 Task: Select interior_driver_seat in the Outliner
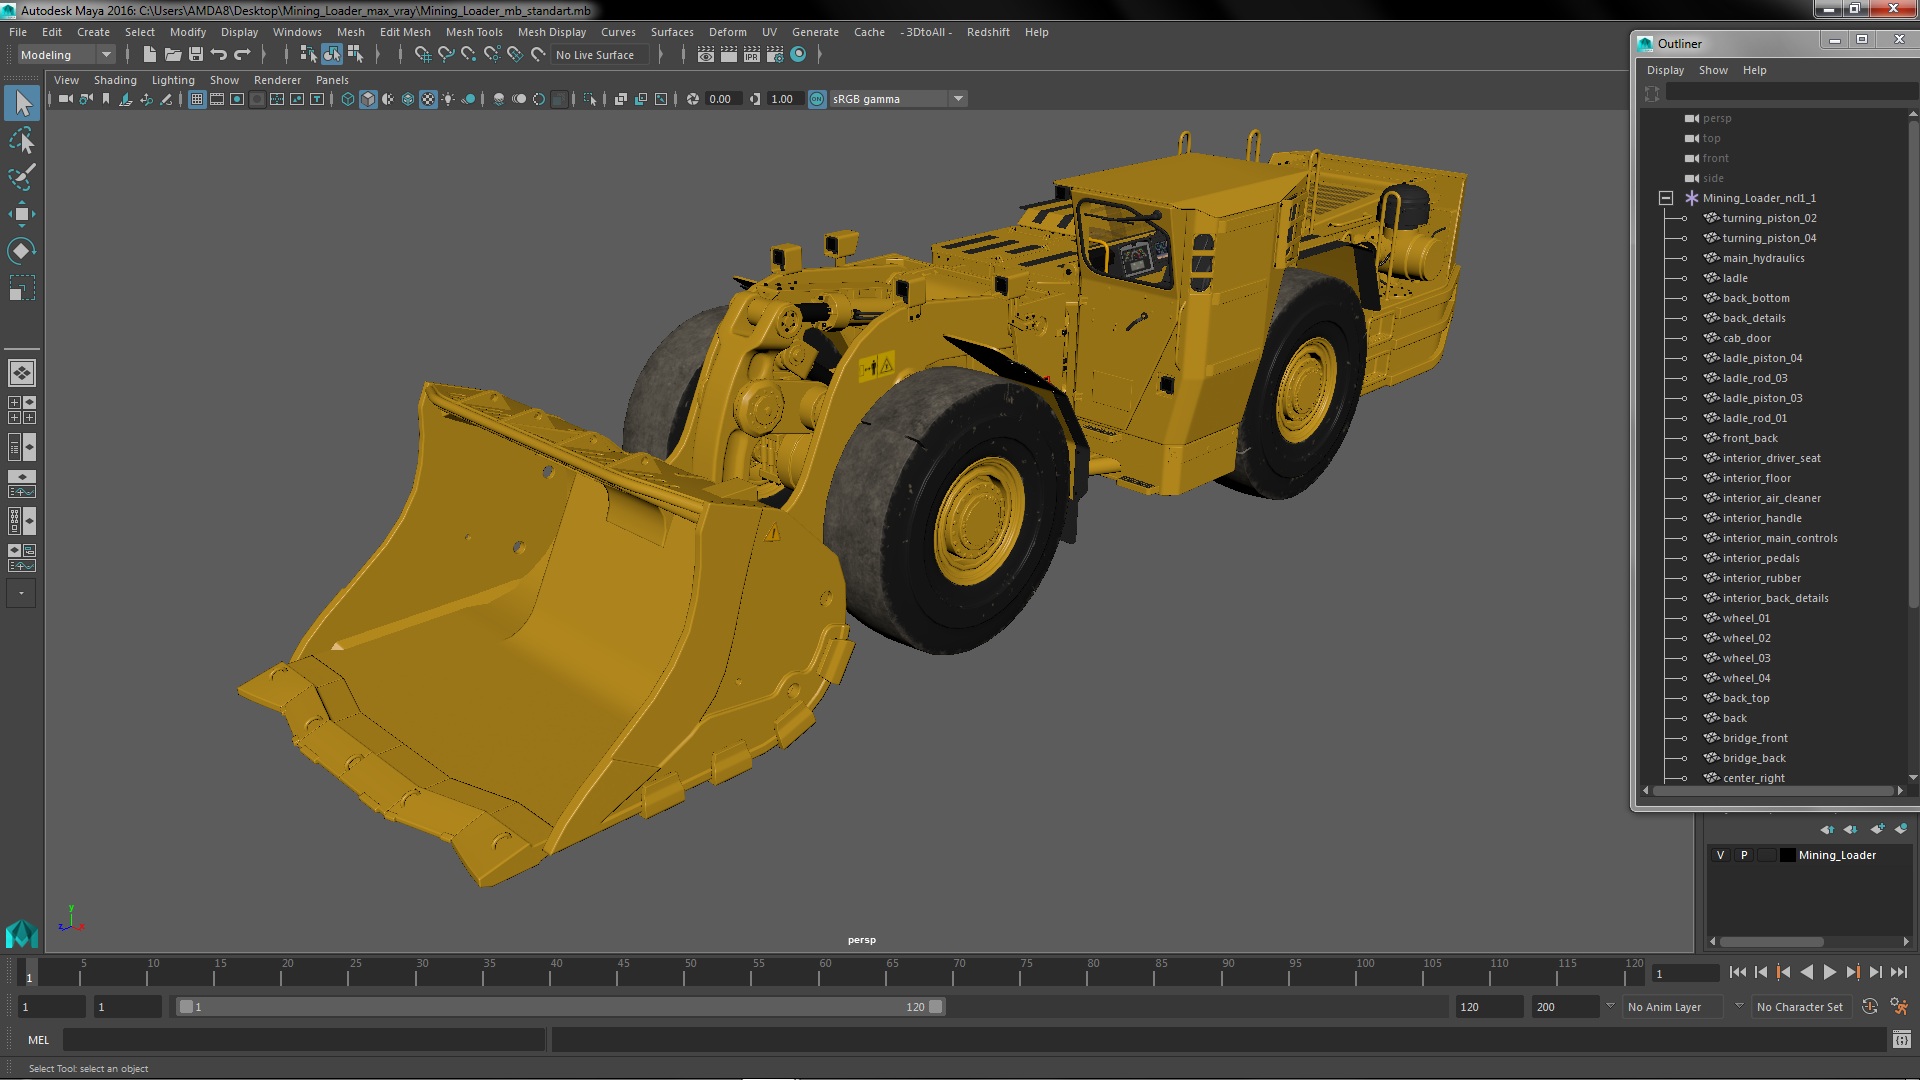click(1771, 458)
